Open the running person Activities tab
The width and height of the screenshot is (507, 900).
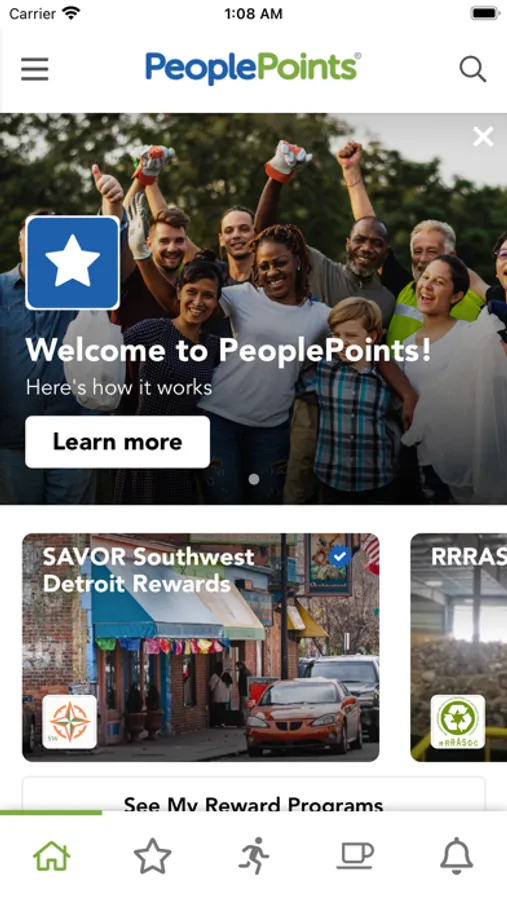pos(254,856)
